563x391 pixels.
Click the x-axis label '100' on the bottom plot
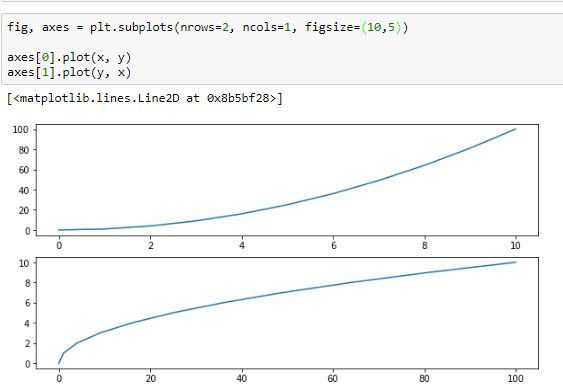point(515,378)
